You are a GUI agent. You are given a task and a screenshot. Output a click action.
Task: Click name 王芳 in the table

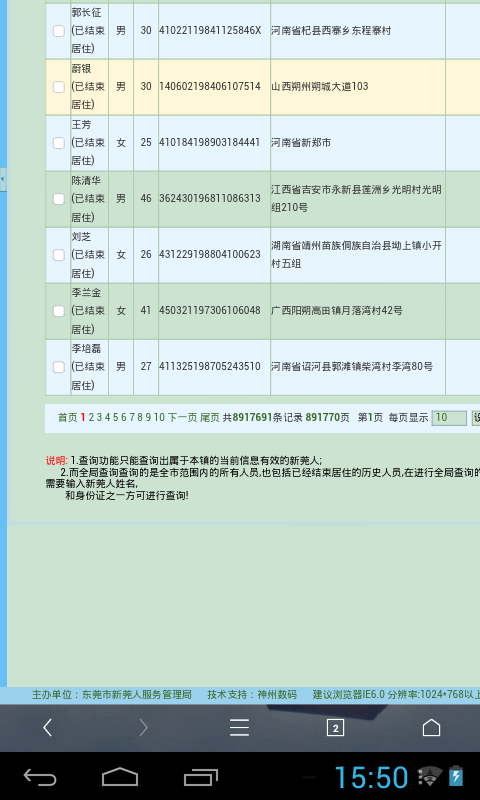[81, 124]
